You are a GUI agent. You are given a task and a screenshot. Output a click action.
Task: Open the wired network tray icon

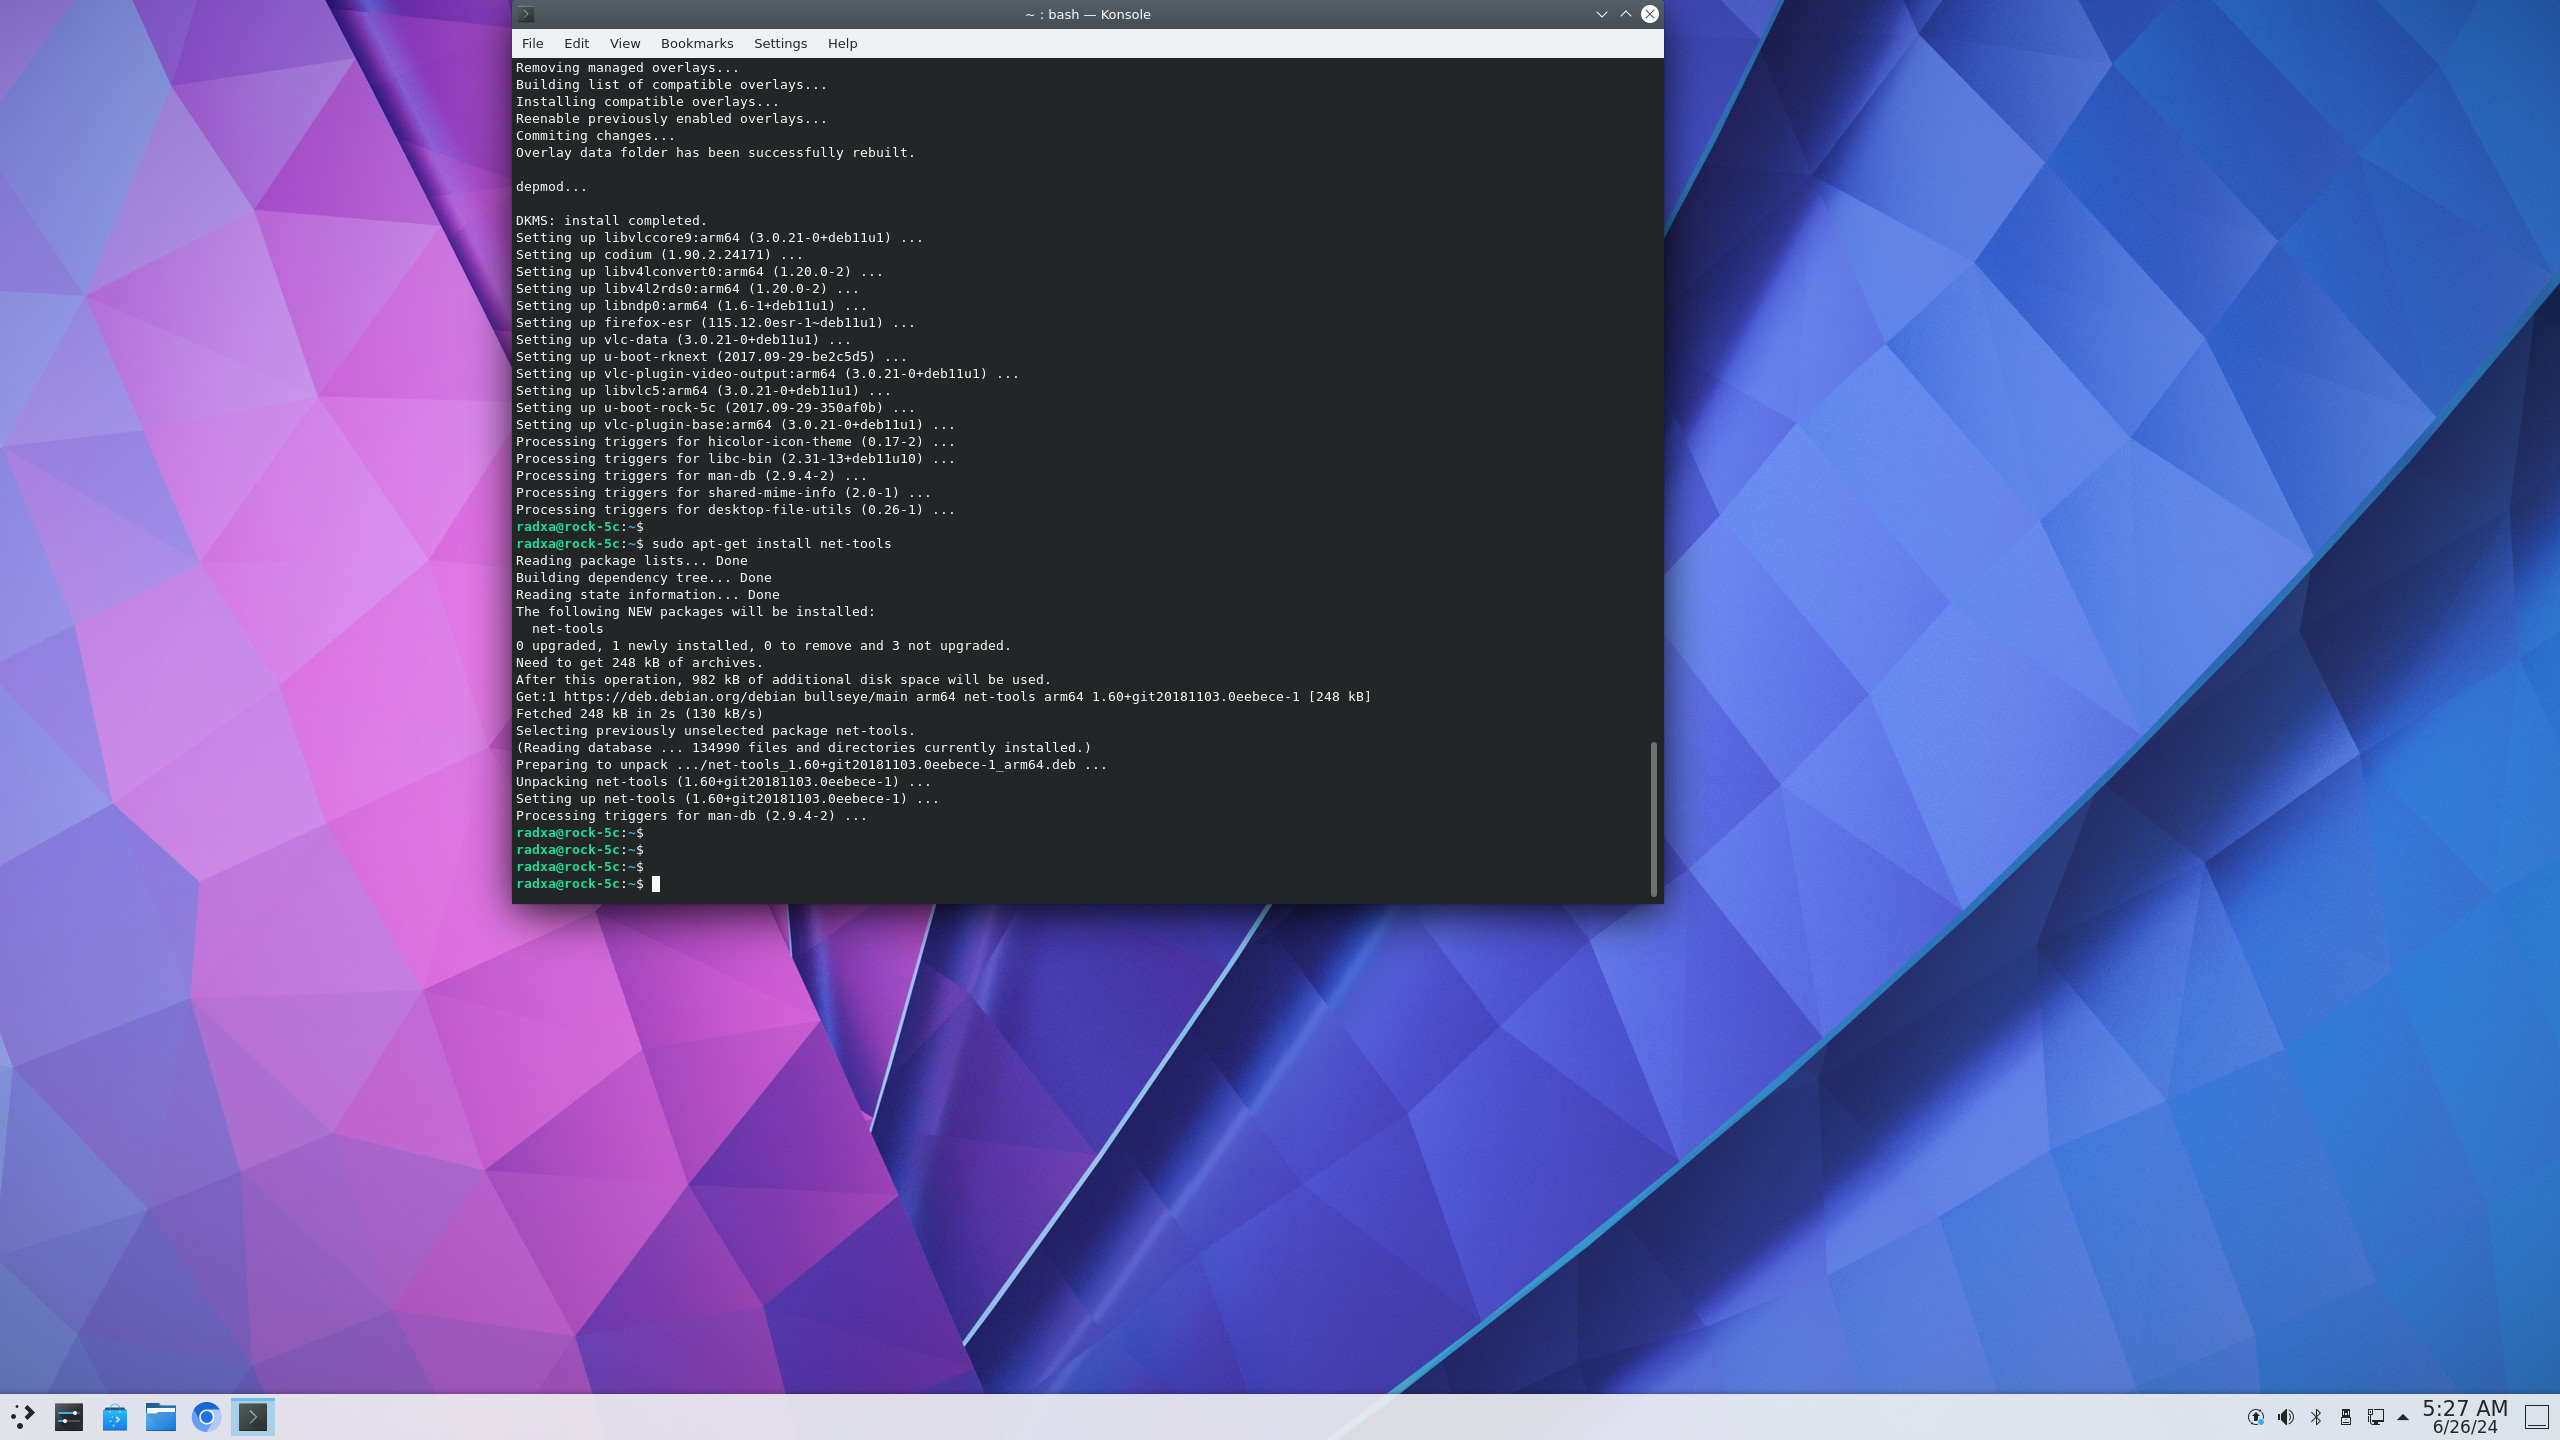tap(2375, 1417)
